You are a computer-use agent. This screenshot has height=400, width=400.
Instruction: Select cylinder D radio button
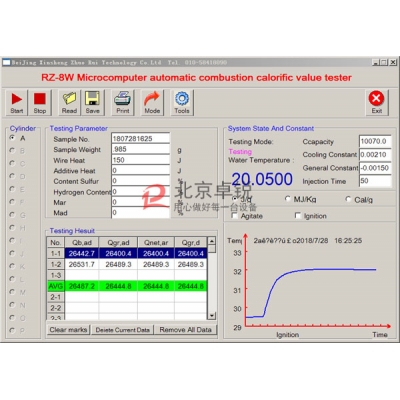click(13, 176)
